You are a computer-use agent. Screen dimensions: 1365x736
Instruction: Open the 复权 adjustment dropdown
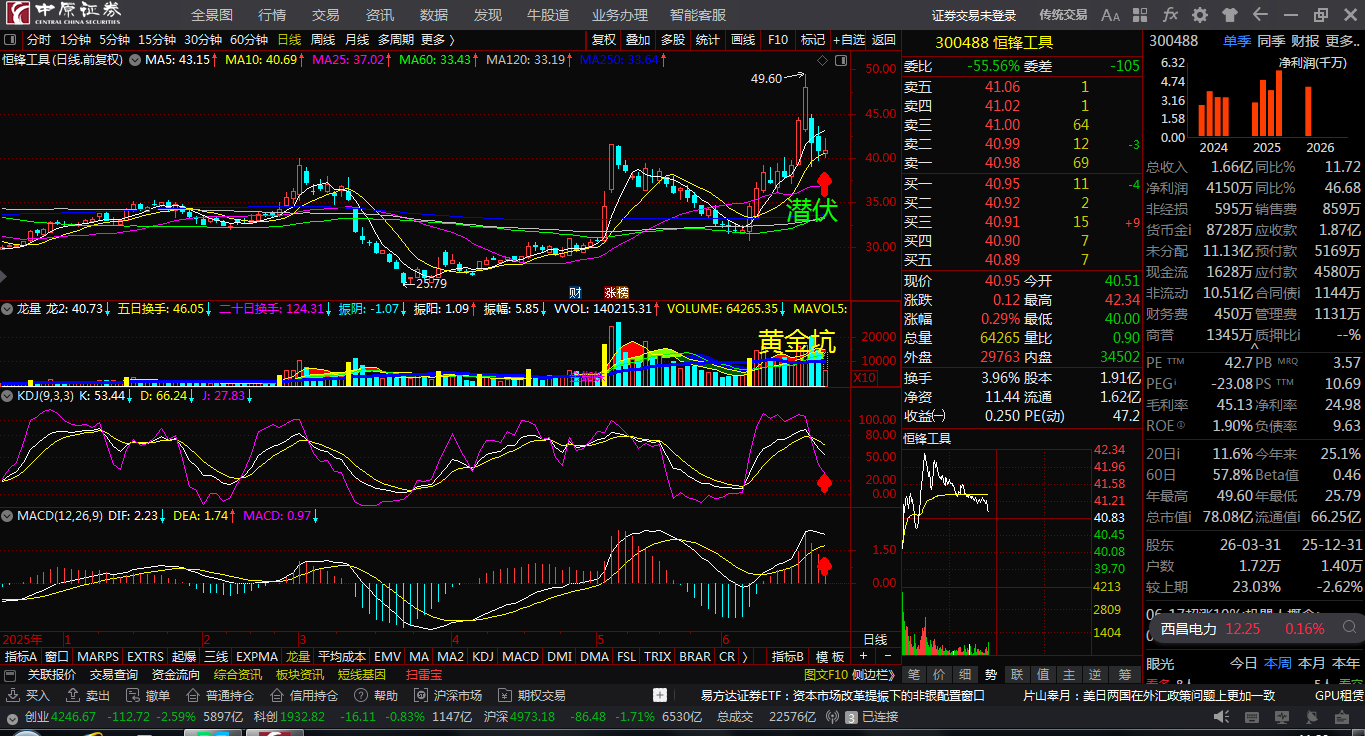[604, 40]
